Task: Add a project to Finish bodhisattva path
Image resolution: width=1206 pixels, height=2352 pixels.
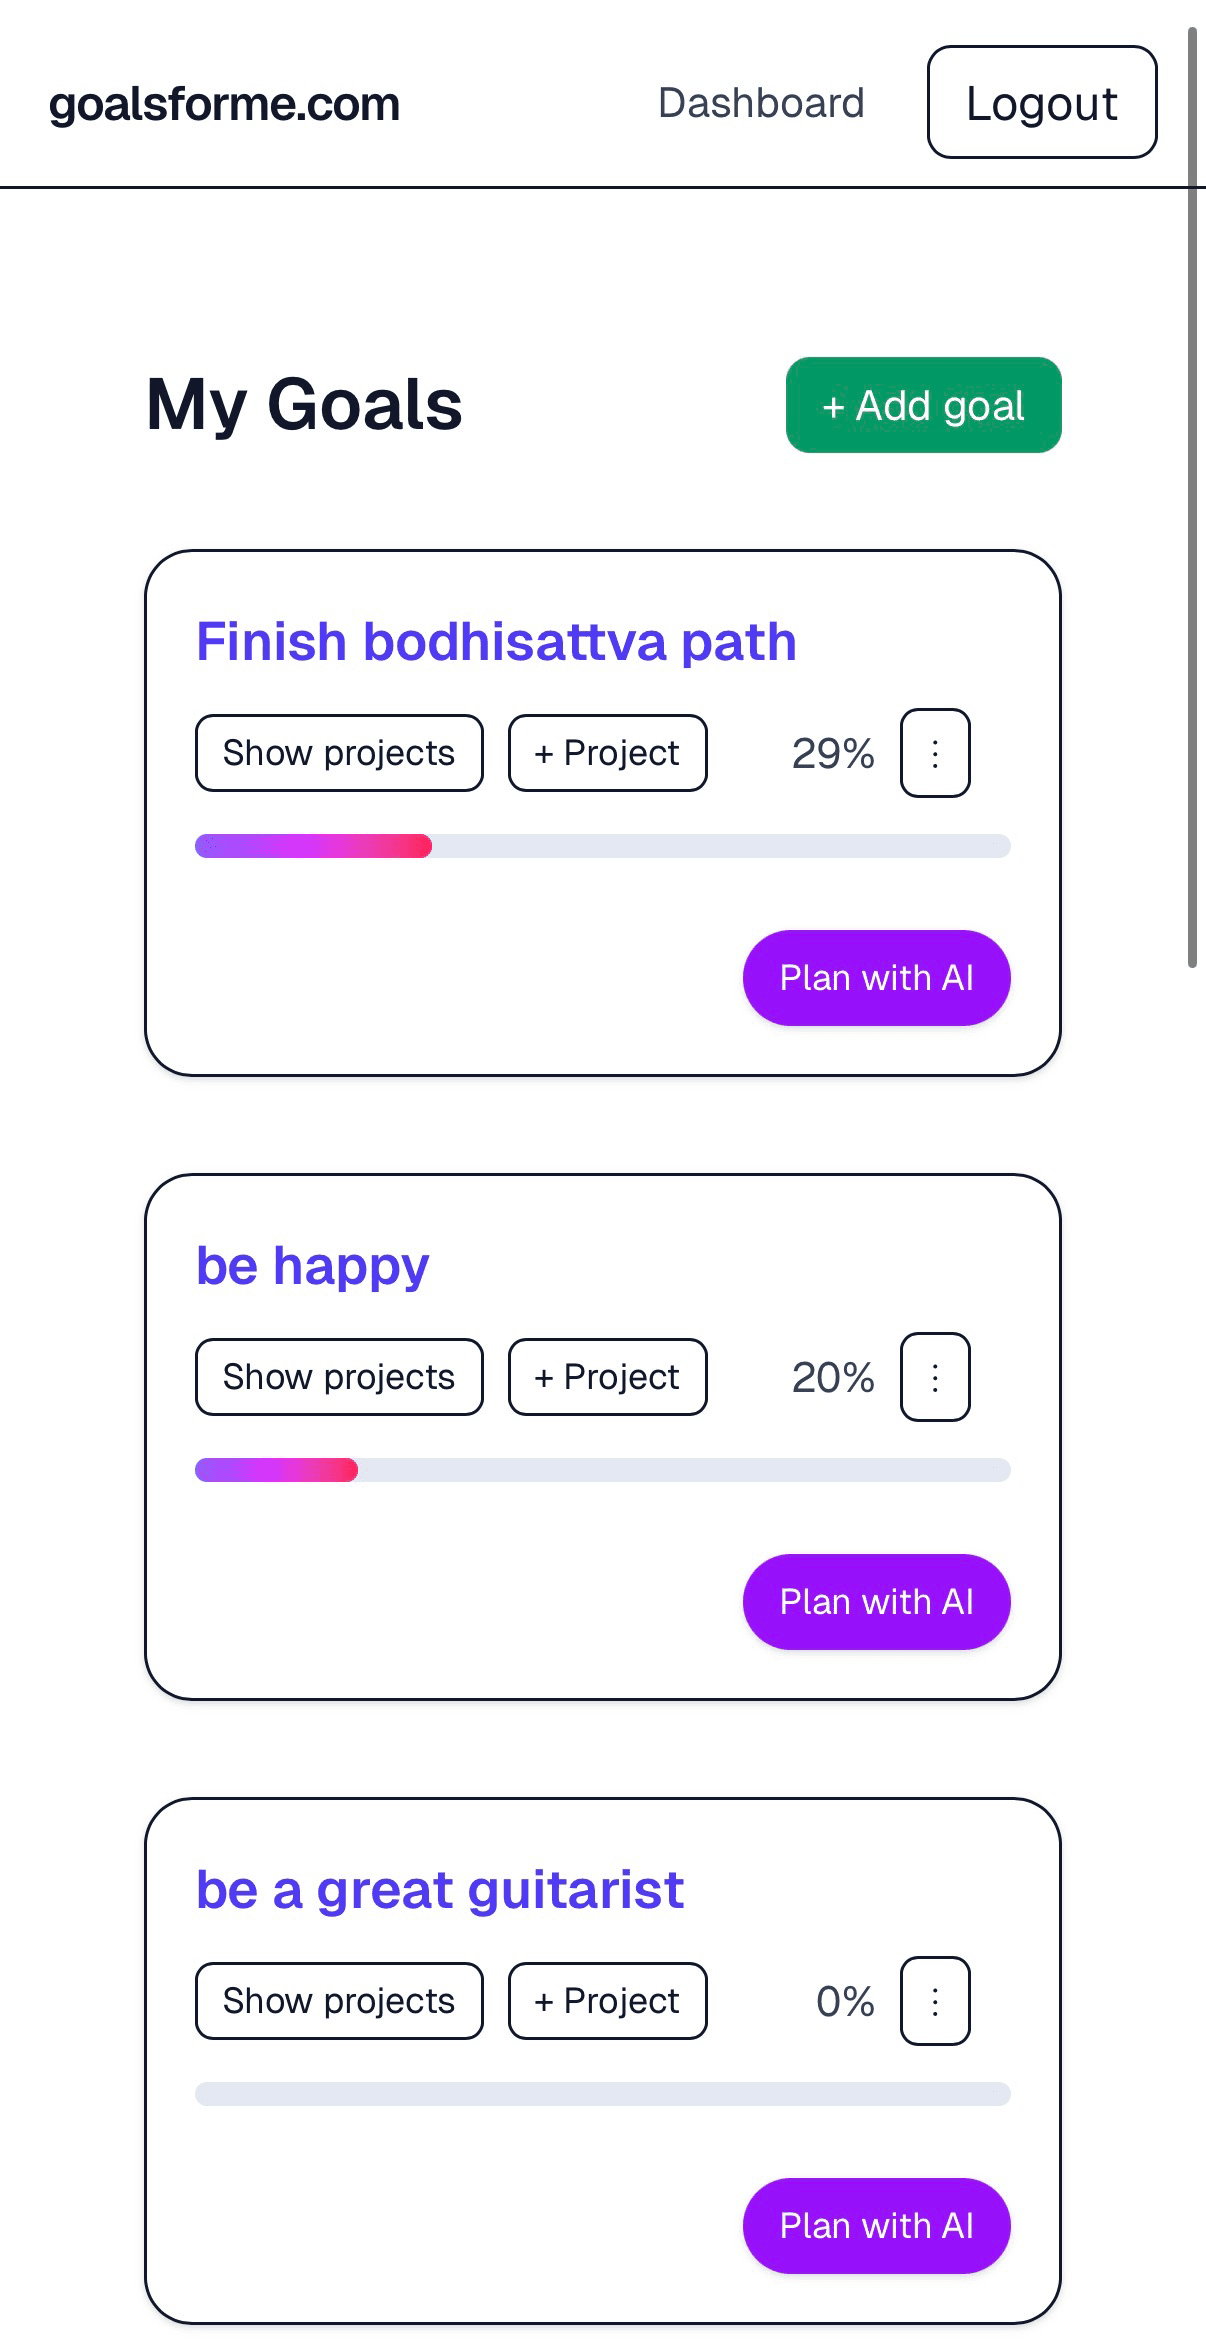Action: tap(607, 753)
